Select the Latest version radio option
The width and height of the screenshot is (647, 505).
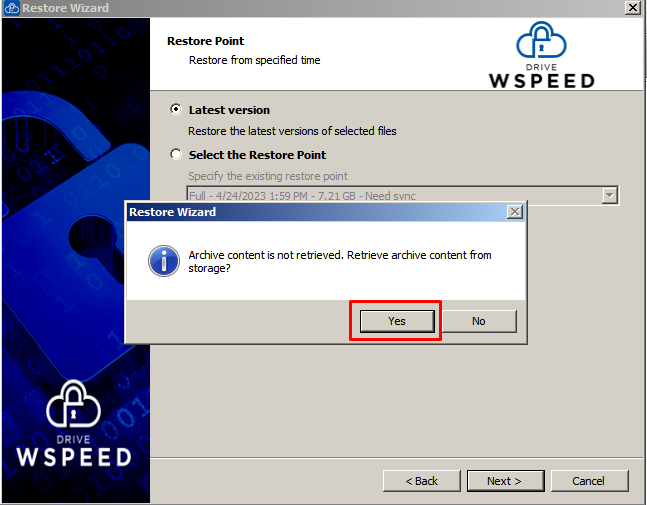[x=176, y=109]
